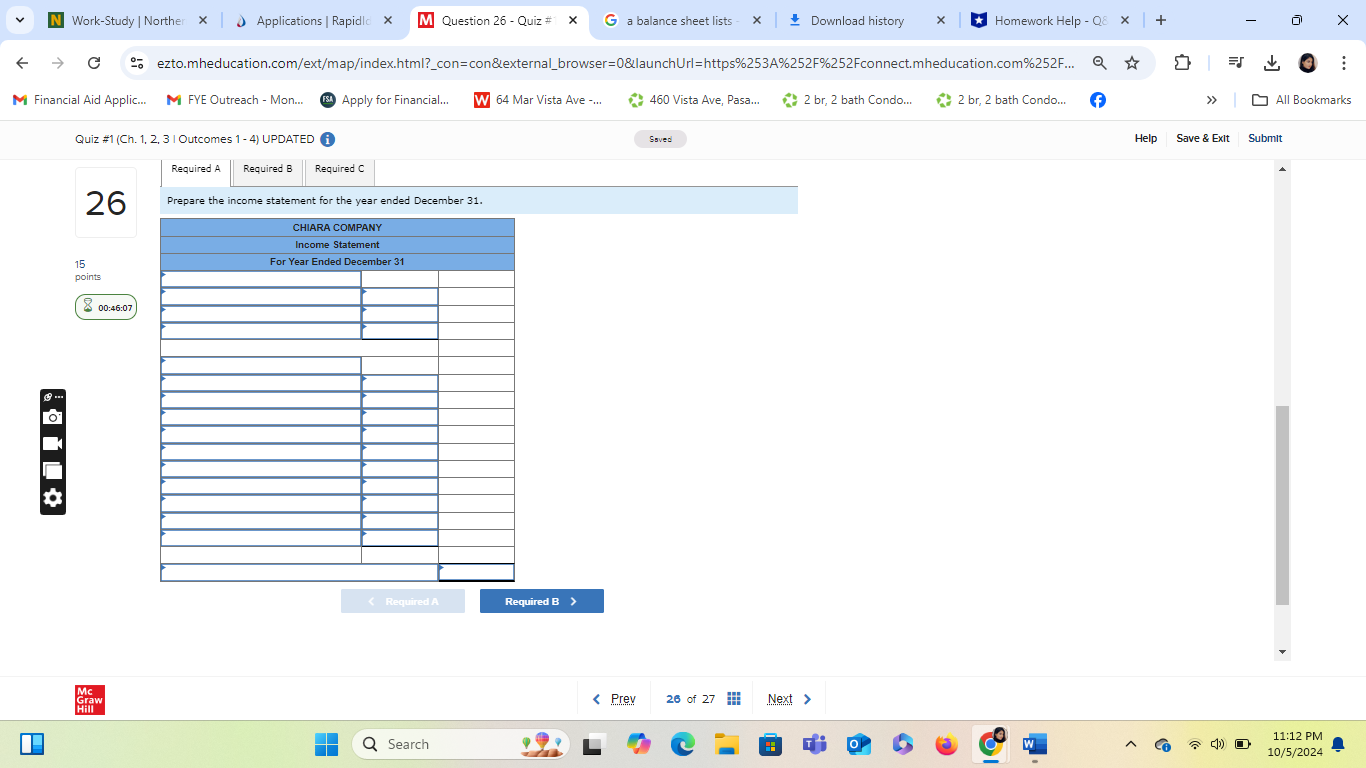Open the clock and date in system tray
This screenshot has width=1366, height=768.
pos(1294,744)
